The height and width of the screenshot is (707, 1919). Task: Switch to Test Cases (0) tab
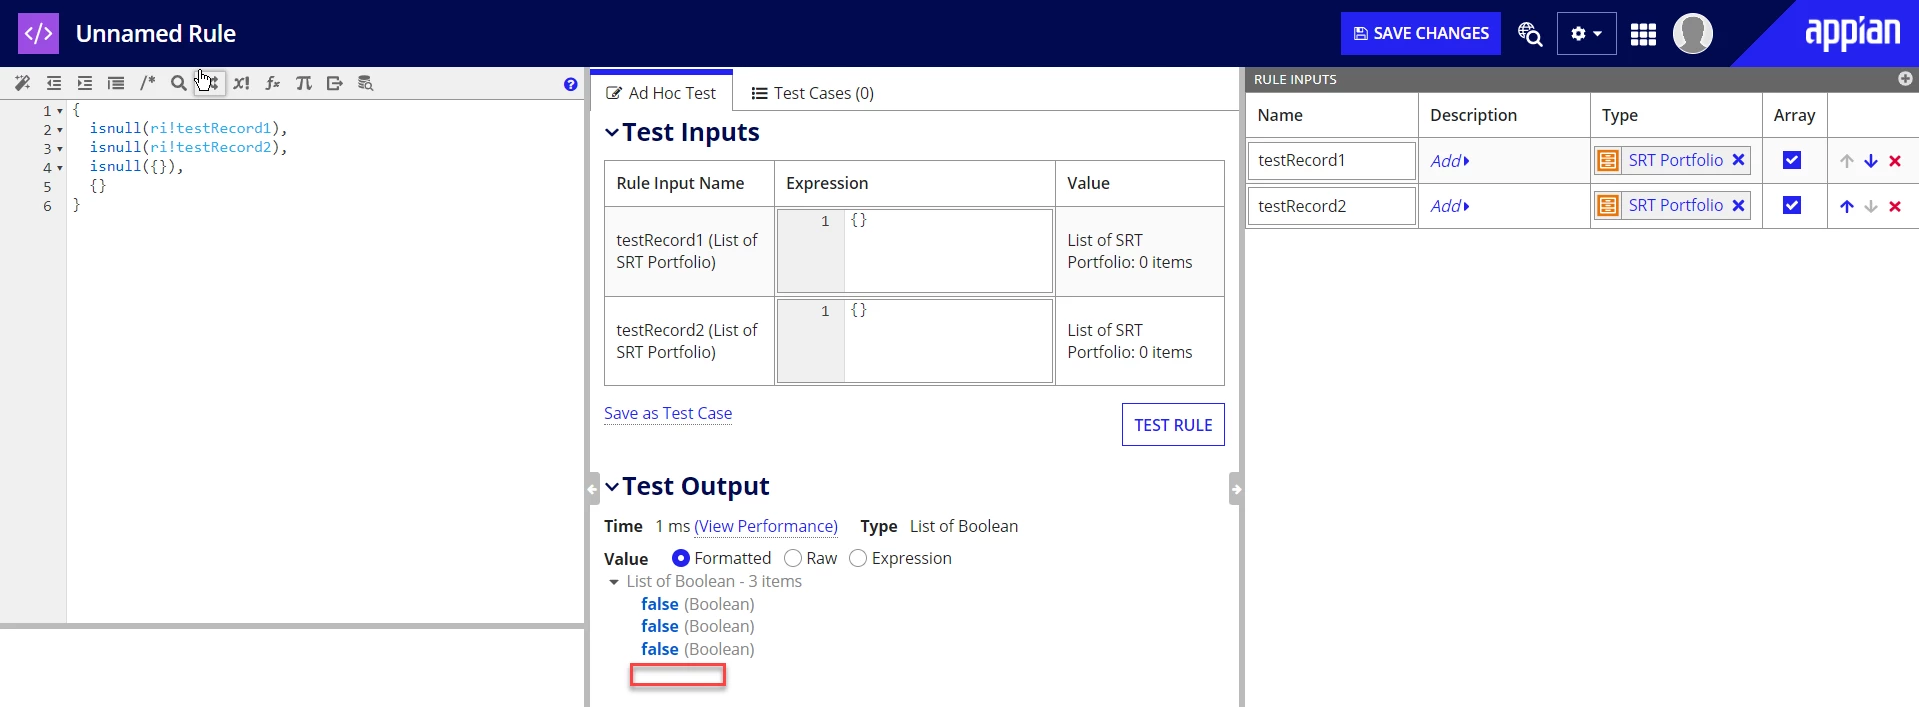point(813,93)
